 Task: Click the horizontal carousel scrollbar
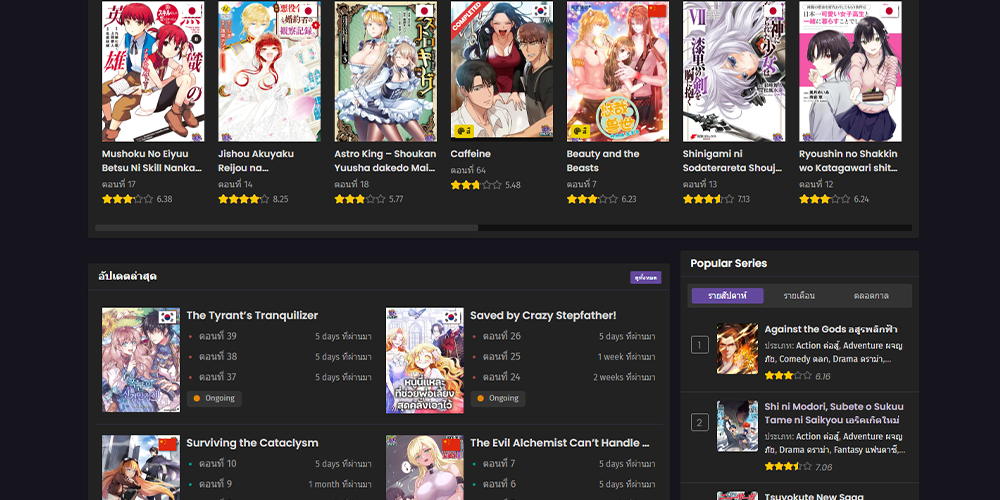click(503, 228)
